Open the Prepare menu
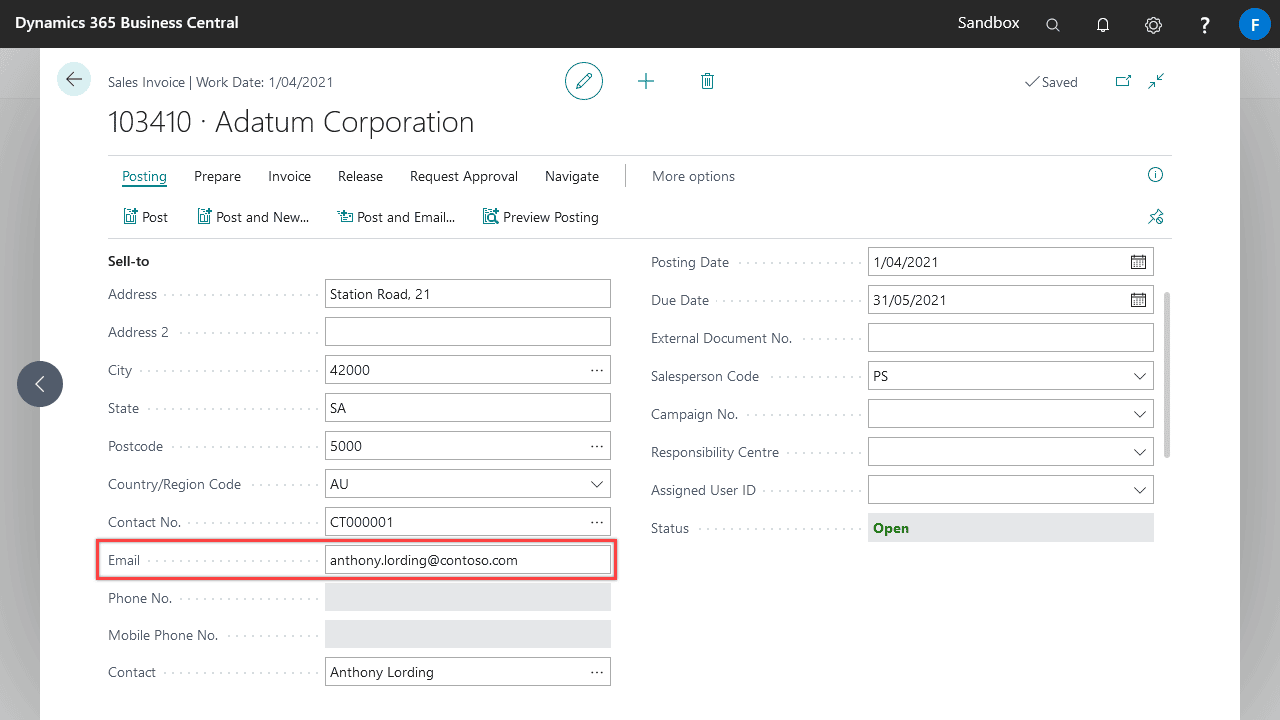1280x720 pixels. (217, 176)
